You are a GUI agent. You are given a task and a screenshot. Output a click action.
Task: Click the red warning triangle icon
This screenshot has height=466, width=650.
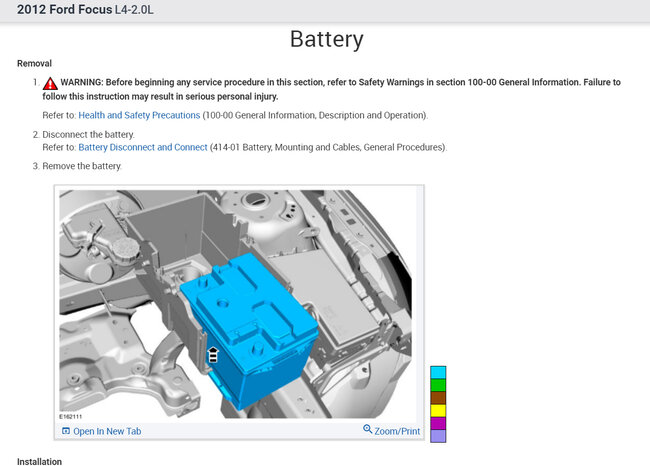50,84
